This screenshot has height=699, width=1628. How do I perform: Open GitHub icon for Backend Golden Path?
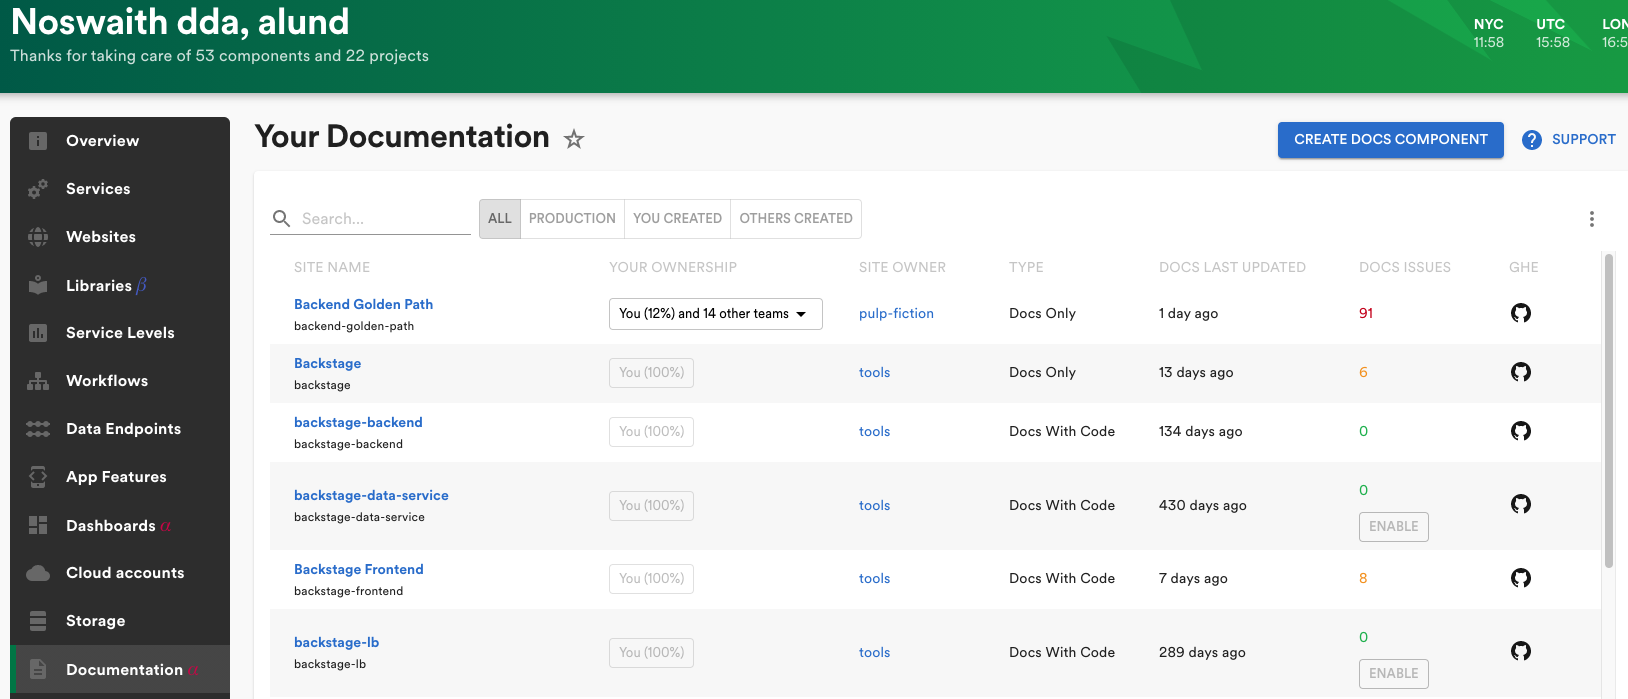click(x=1520, y=313)
